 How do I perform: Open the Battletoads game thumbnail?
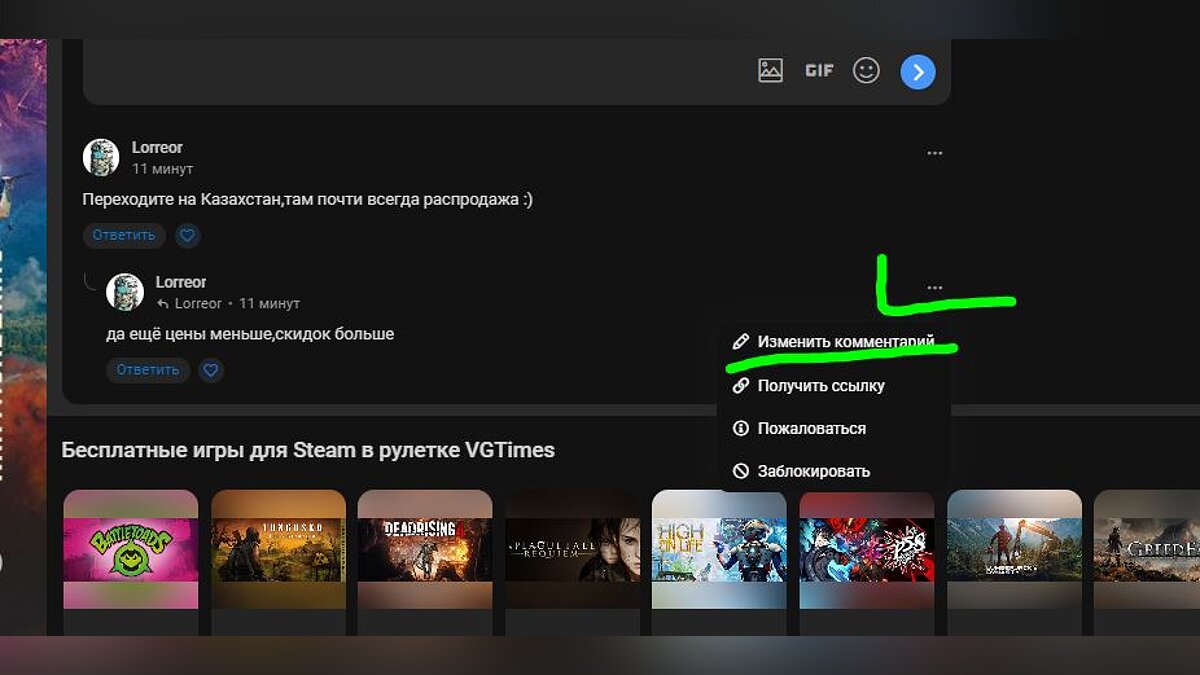click(x=131, y=549)
